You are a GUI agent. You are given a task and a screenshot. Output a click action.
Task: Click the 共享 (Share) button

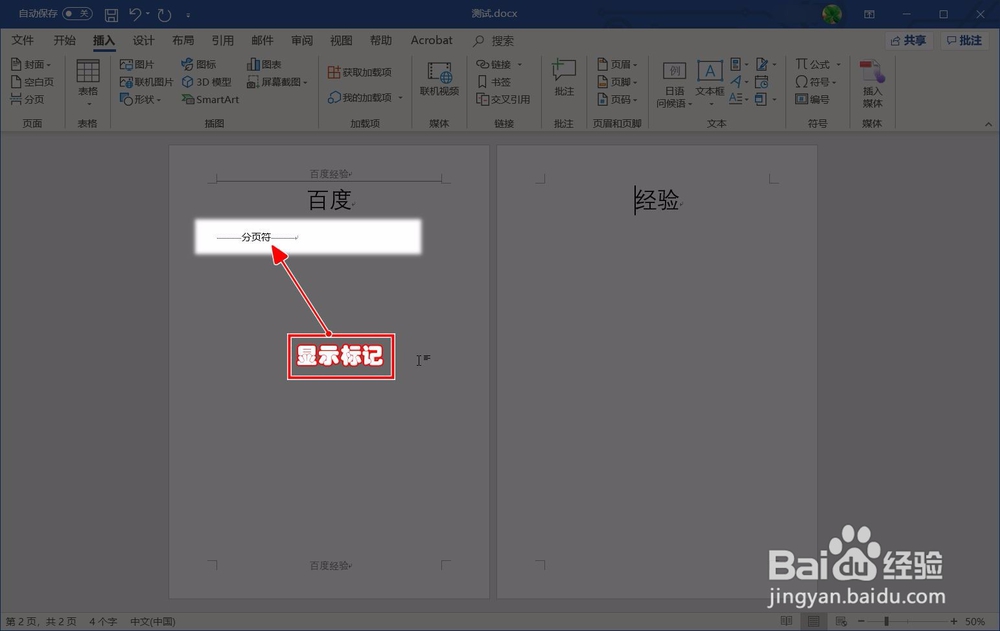(x=908, y=40)
